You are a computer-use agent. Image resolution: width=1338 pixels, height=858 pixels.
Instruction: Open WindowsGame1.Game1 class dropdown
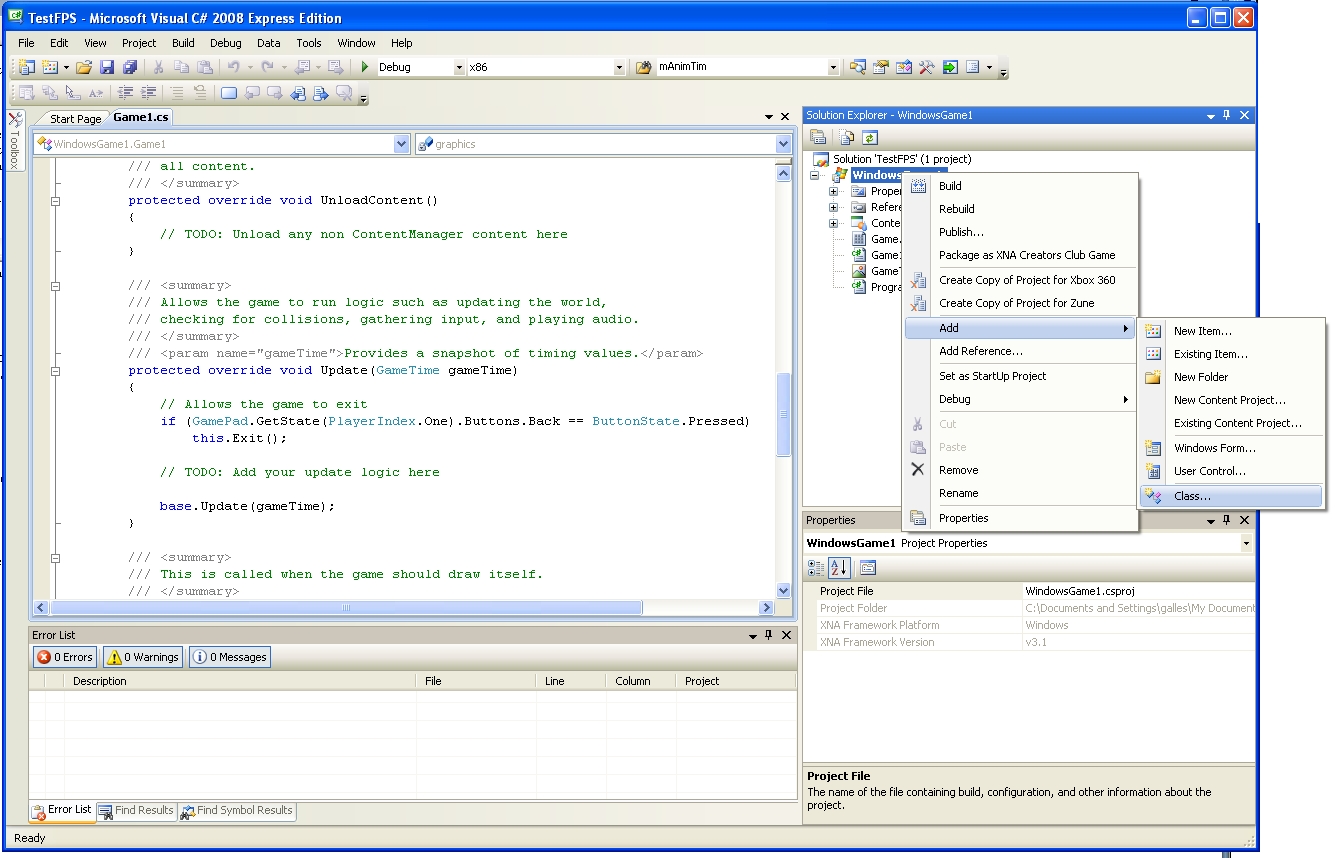(x=402, y=144)
